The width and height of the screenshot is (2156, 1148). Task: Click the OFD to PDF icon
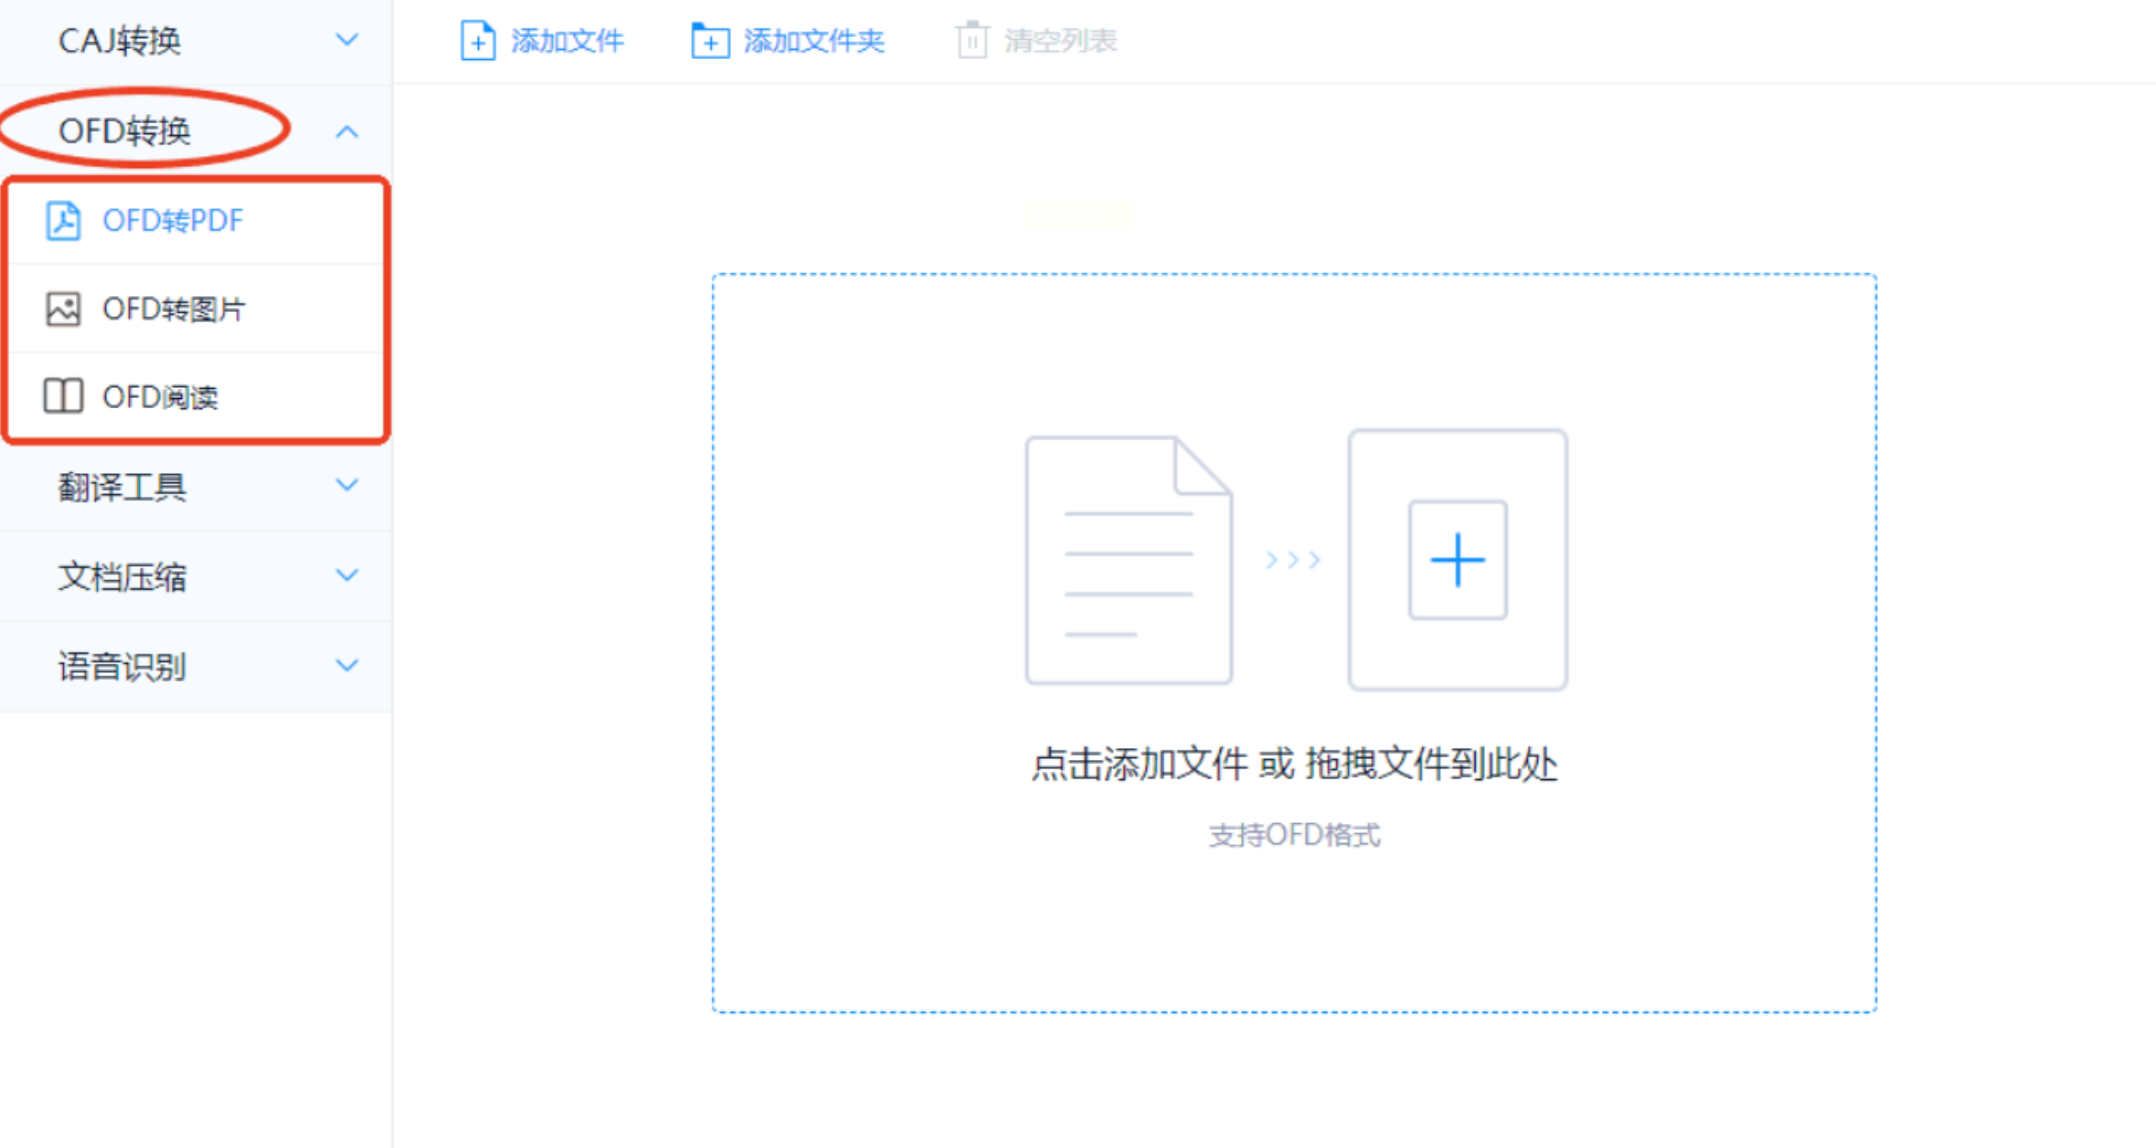pos(63,220)
